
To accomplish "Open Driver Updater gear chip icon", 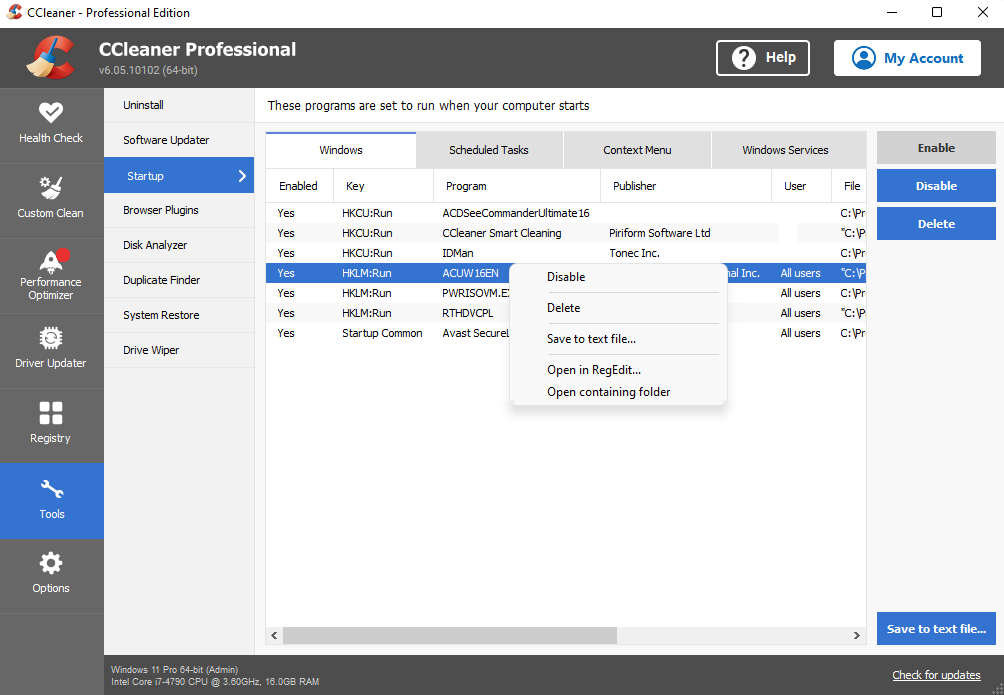I will (51, 338).
